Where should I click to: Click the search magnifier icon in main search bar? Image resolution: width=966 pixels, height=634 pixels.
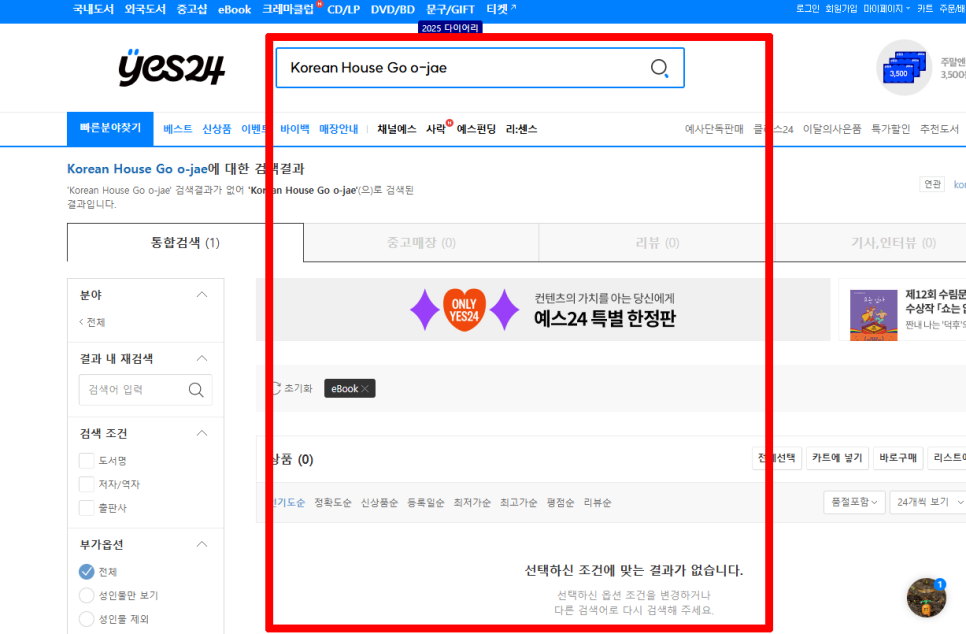click(x=659, y=68)
